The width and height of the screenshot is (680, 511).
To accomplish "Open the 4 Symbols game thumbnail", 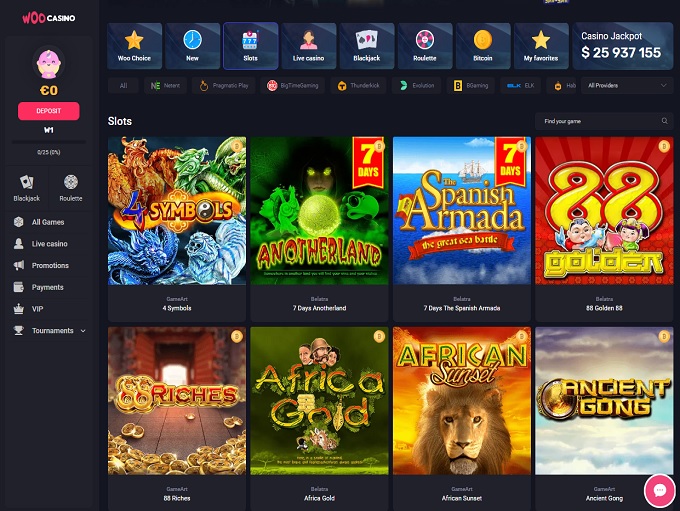I will pos(177,211).
